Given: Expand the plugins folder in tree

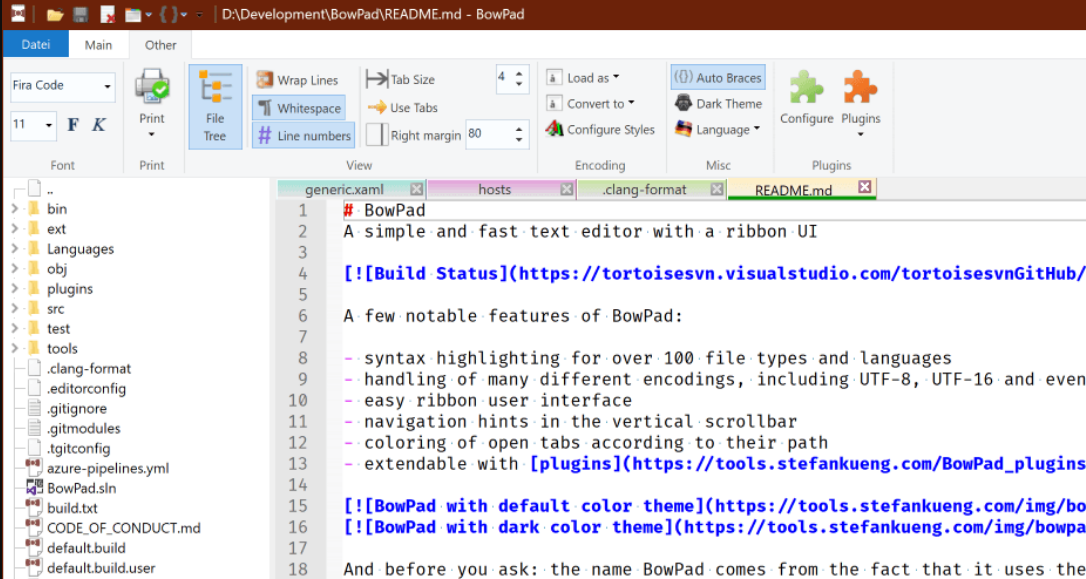Looking at the screenshot, I should coord(15,289).
